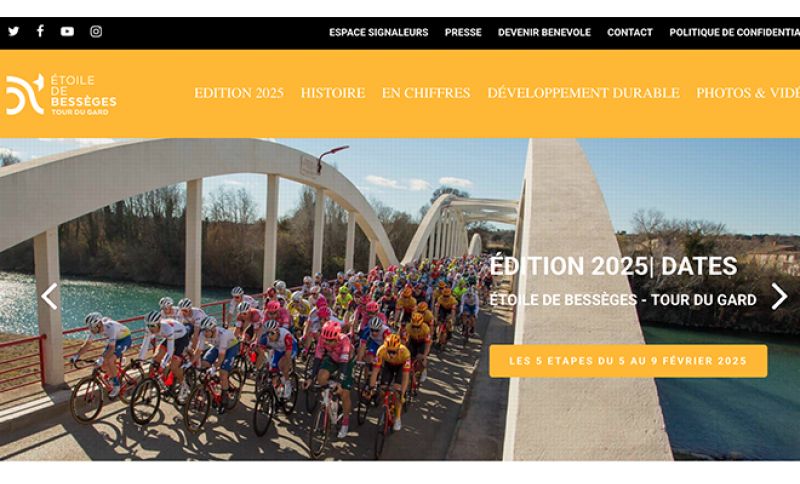The image size is (800, 484).
Task: Visit the YouTube channel icon
Action: pyautogui.click(x=67, y=32)
